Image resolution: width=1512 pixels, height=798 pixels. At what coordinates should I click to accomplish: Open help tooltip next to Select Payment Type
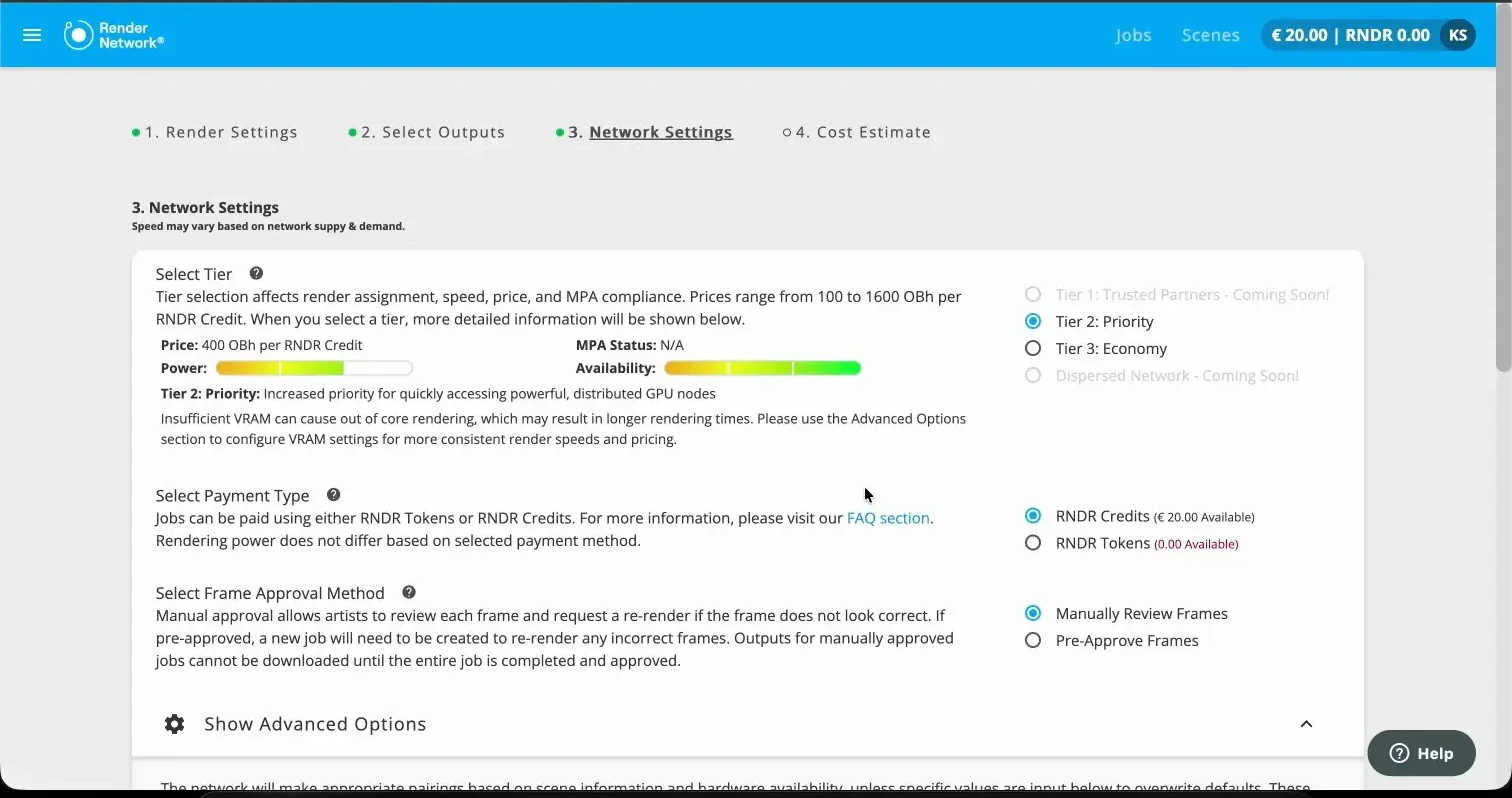pos(334,495)
